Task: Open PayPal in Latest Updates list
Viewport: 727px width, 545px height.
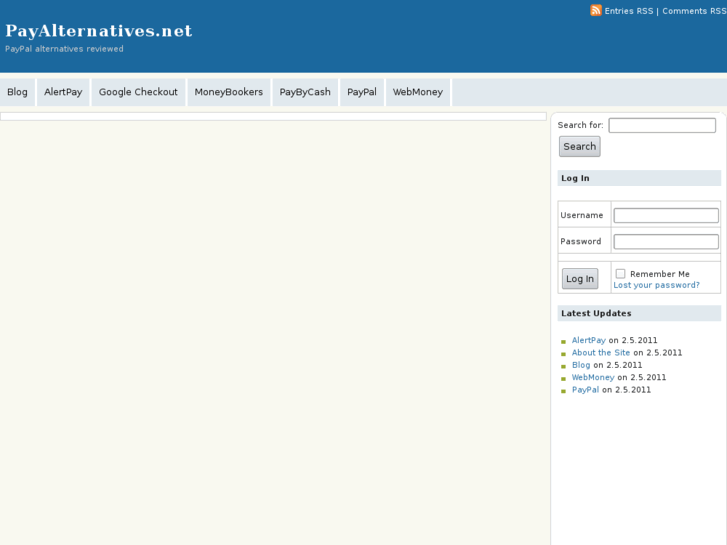Action: tap(585, 390)
